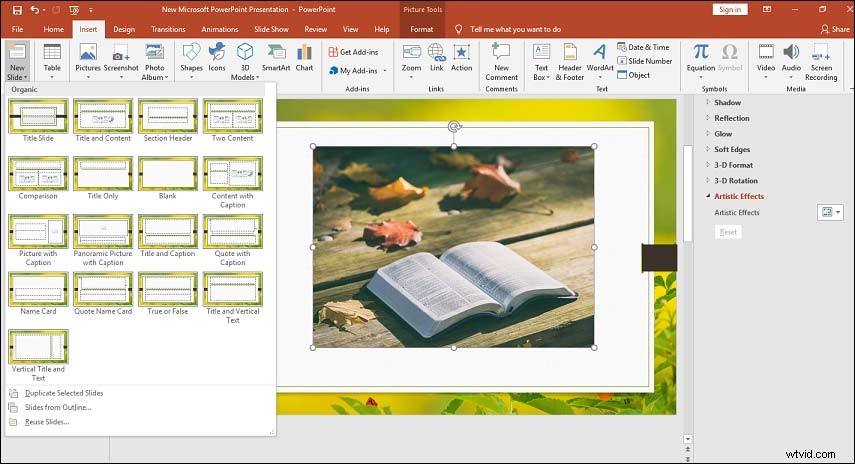This screenshot has width=855, height=464.
Task: Choose Duplicate Selected Slides
Action: click(64, 393)
